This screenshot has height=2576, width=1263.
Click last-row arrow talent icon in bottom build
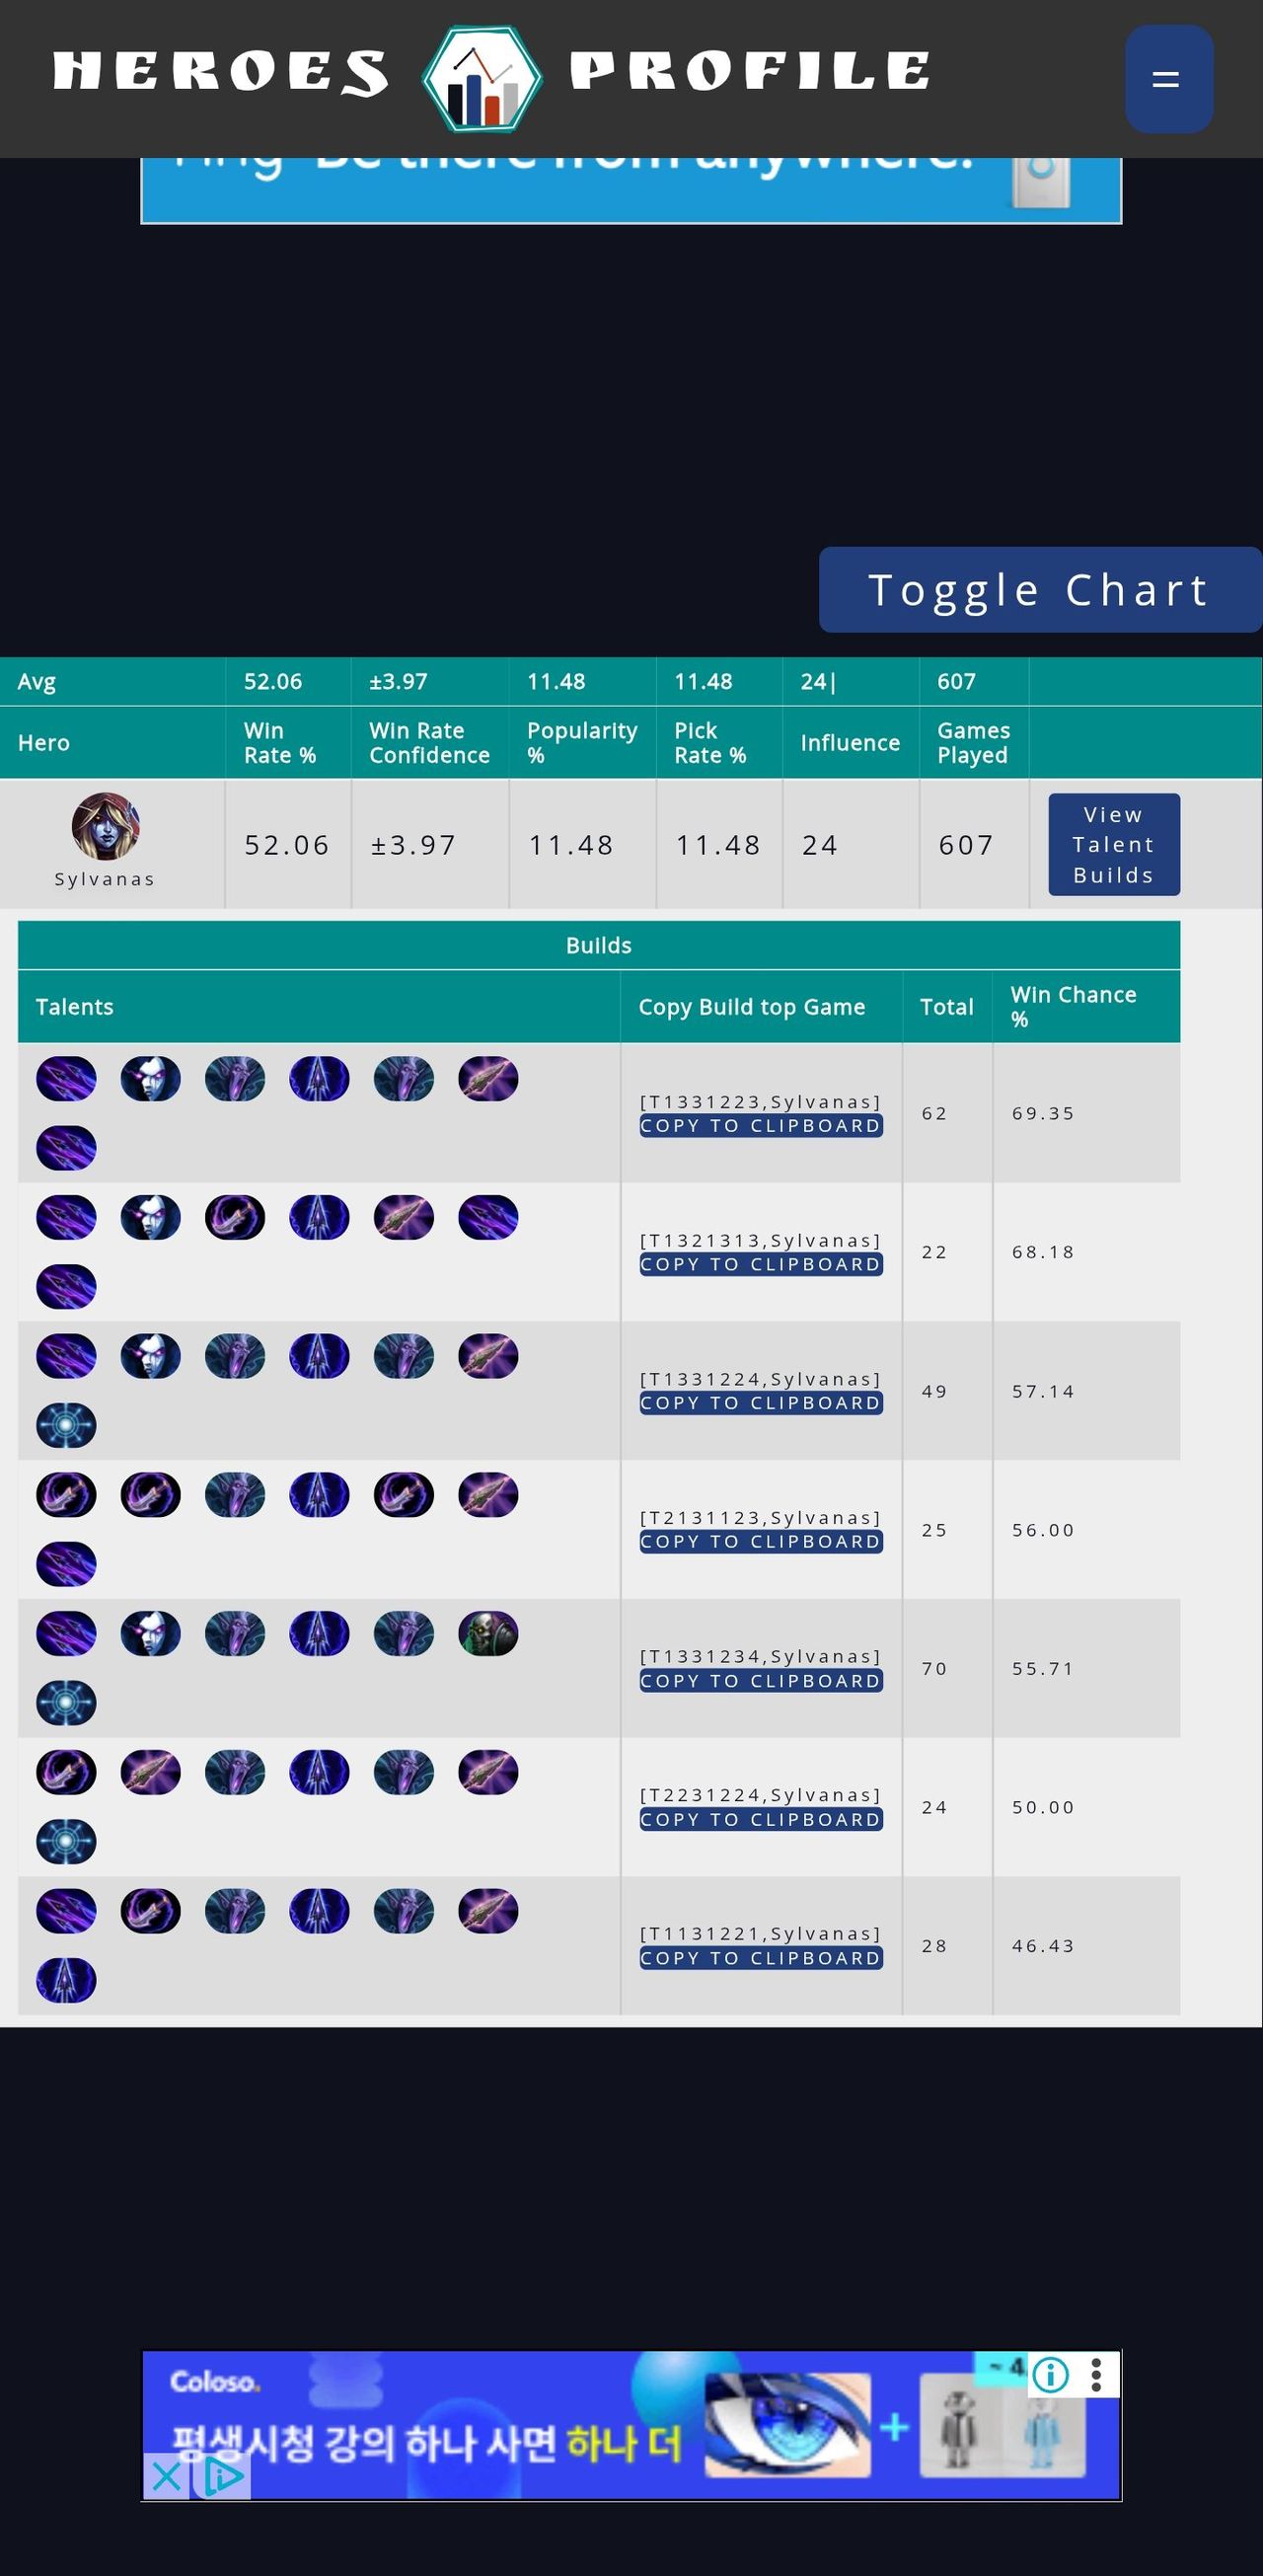point(66,1980)
